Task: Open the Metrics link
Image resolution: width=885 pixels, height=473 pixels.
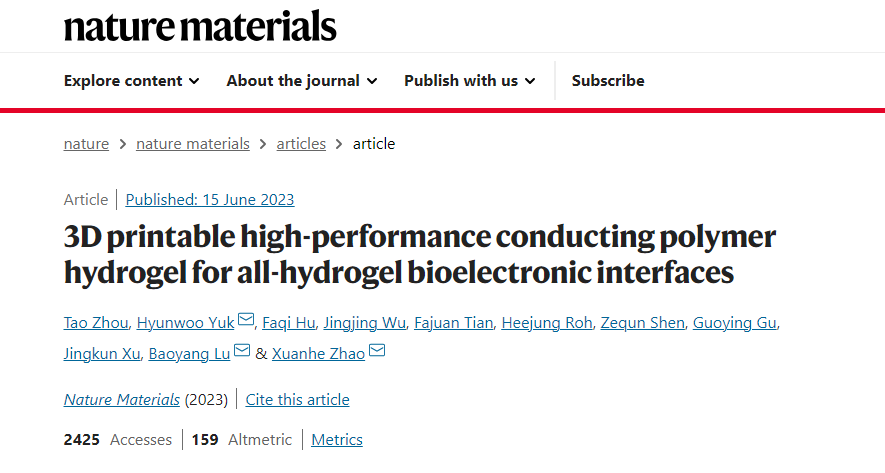Action: click(x=337, y=440)
